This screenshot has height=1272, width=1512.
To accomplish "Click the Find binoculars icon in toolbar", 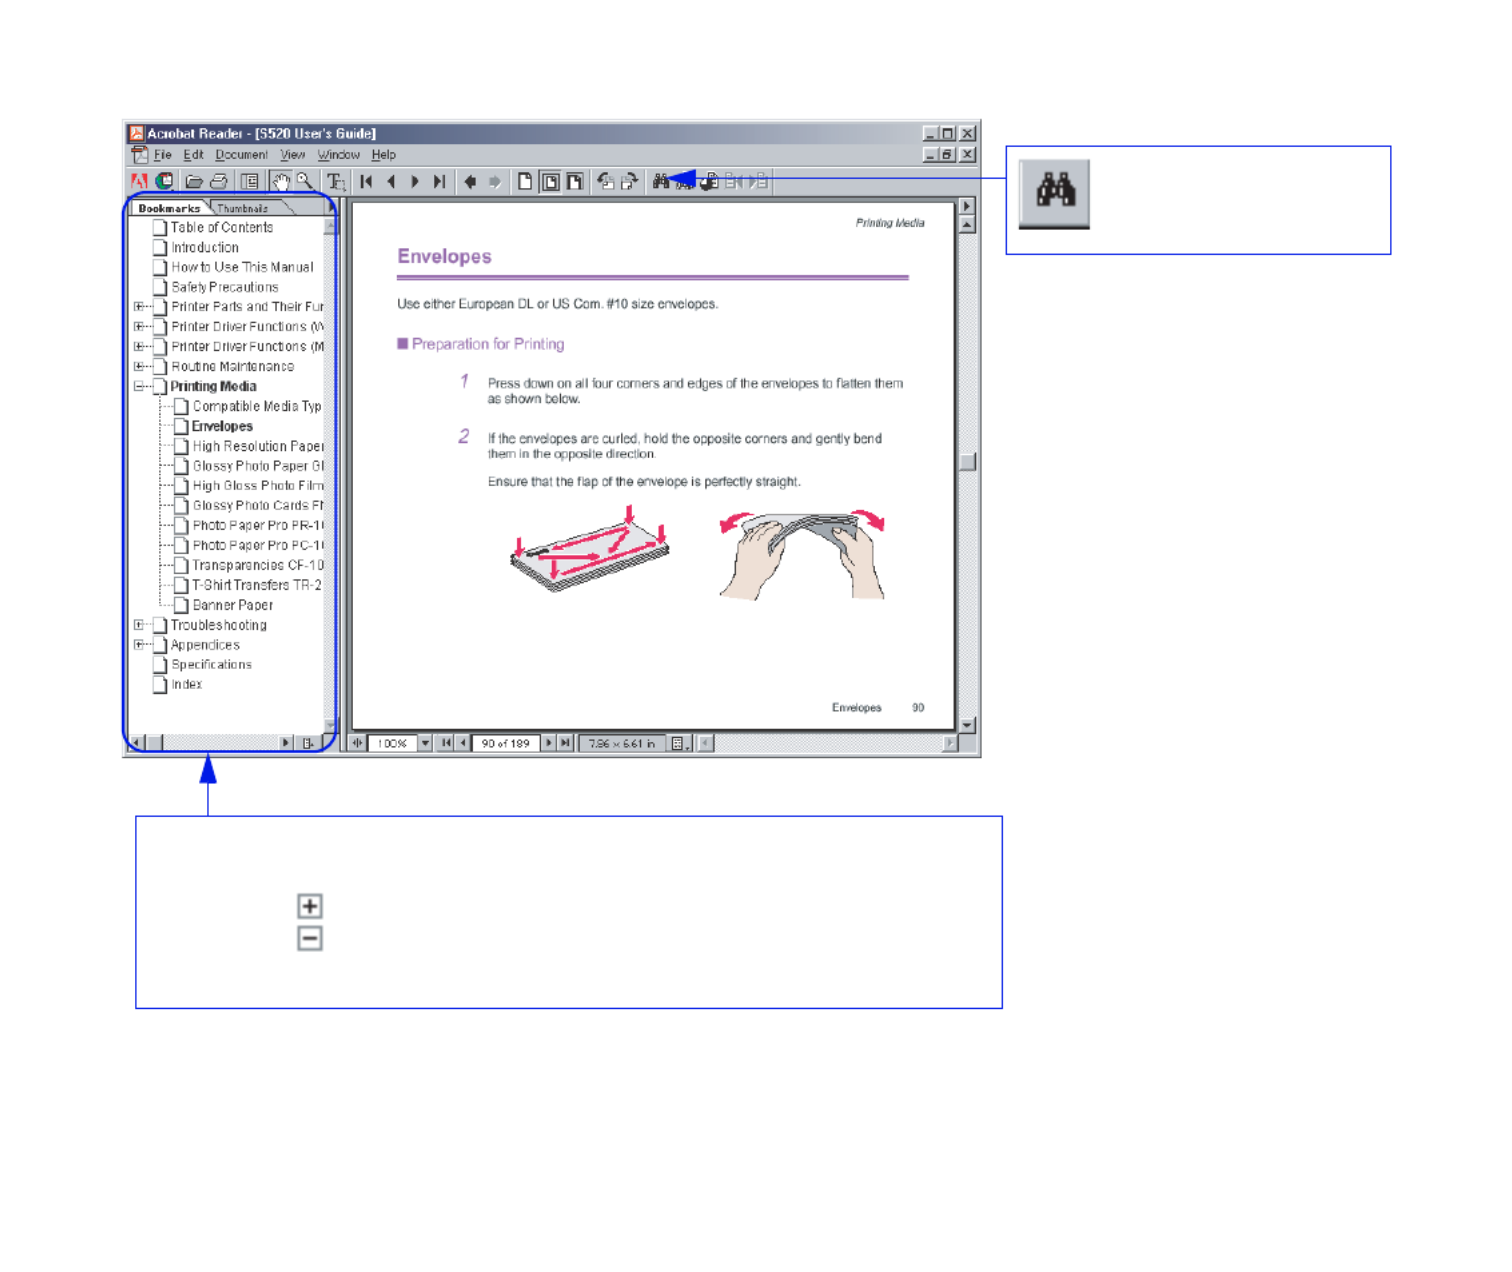I will click(661, 181).
